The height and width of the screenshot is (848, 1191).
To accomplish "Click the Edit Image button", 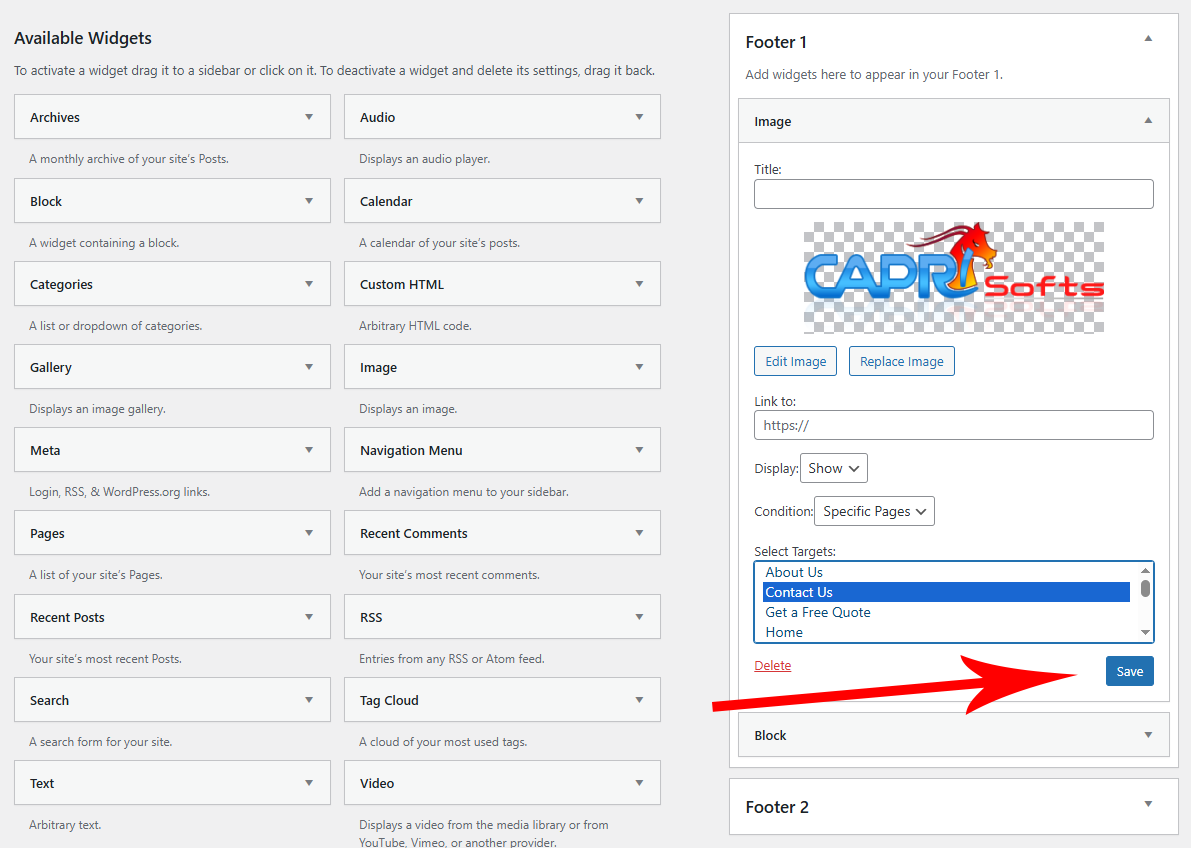I will (795, 361).
